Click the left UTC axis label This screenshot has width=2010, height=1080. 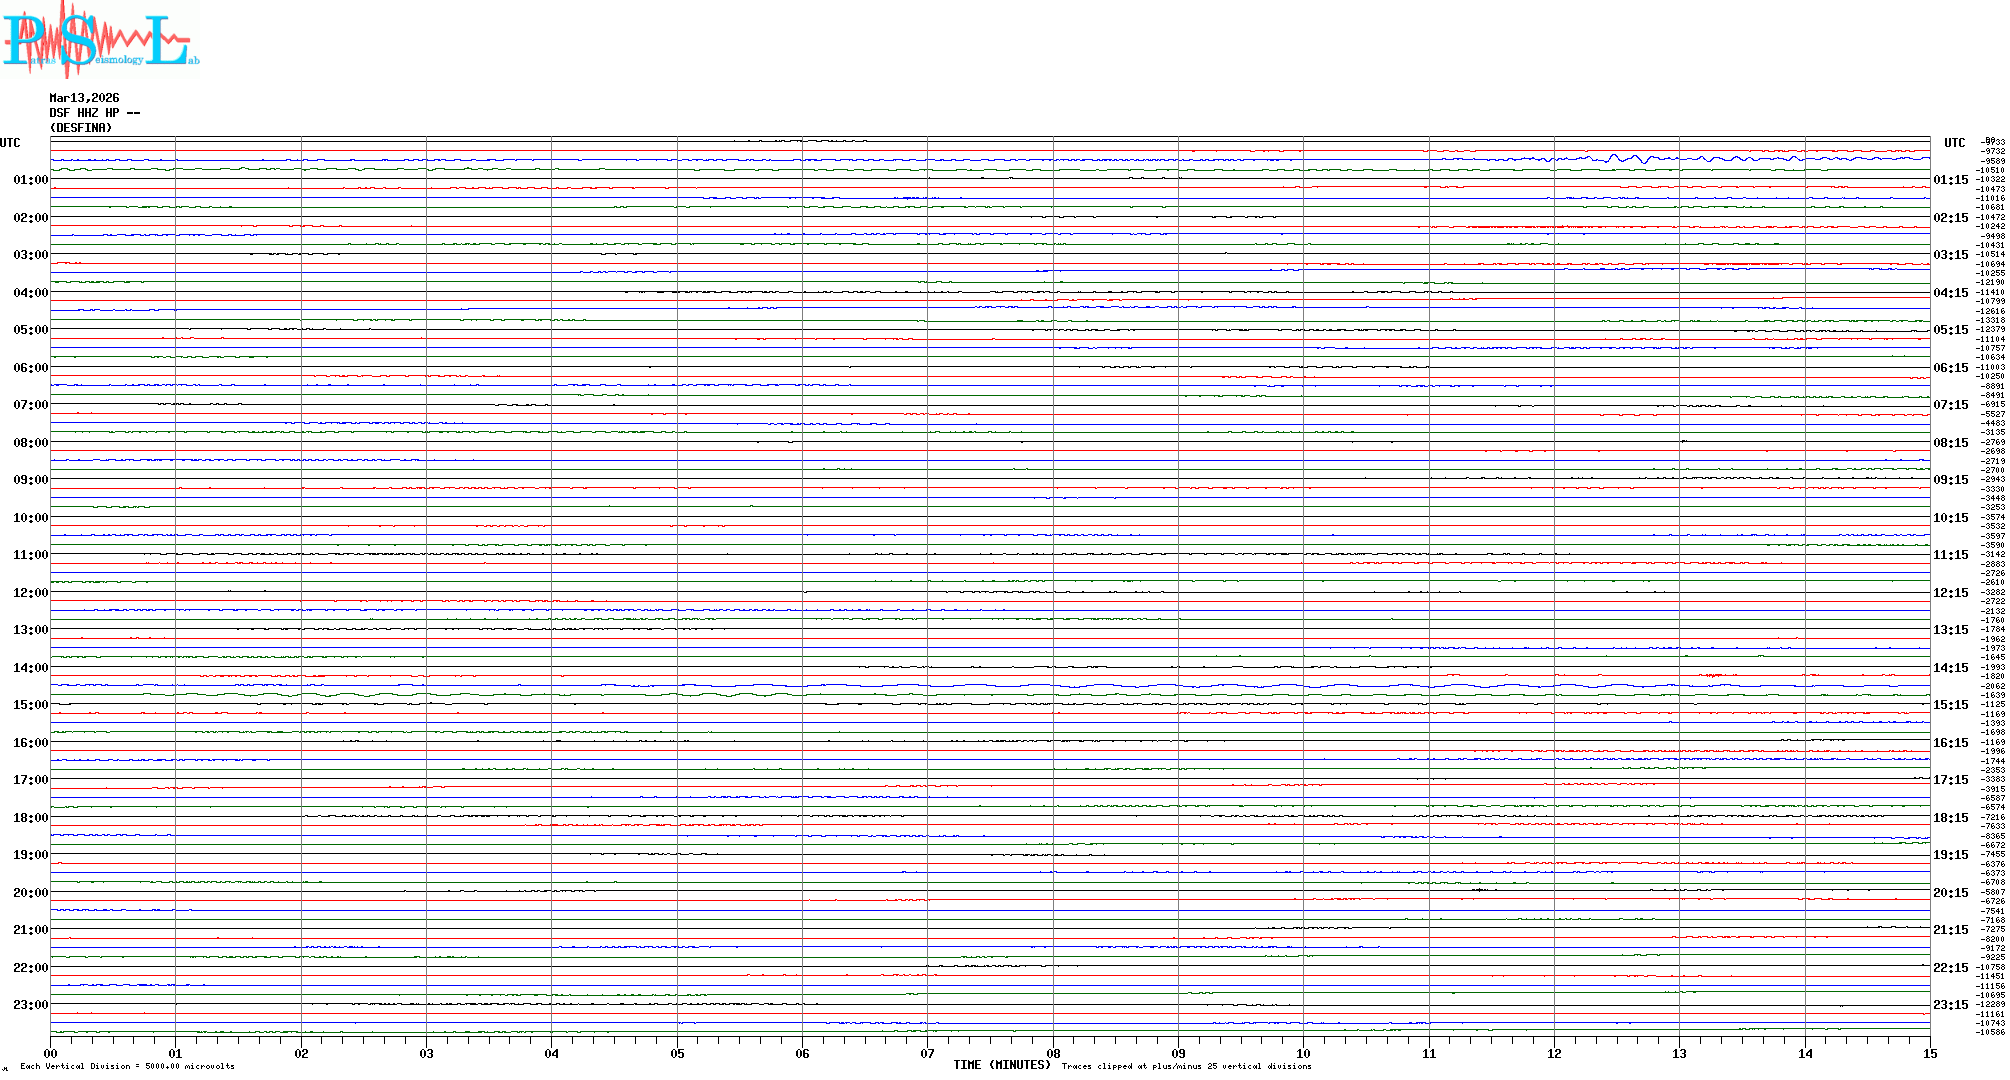click(x=10, y=143)
